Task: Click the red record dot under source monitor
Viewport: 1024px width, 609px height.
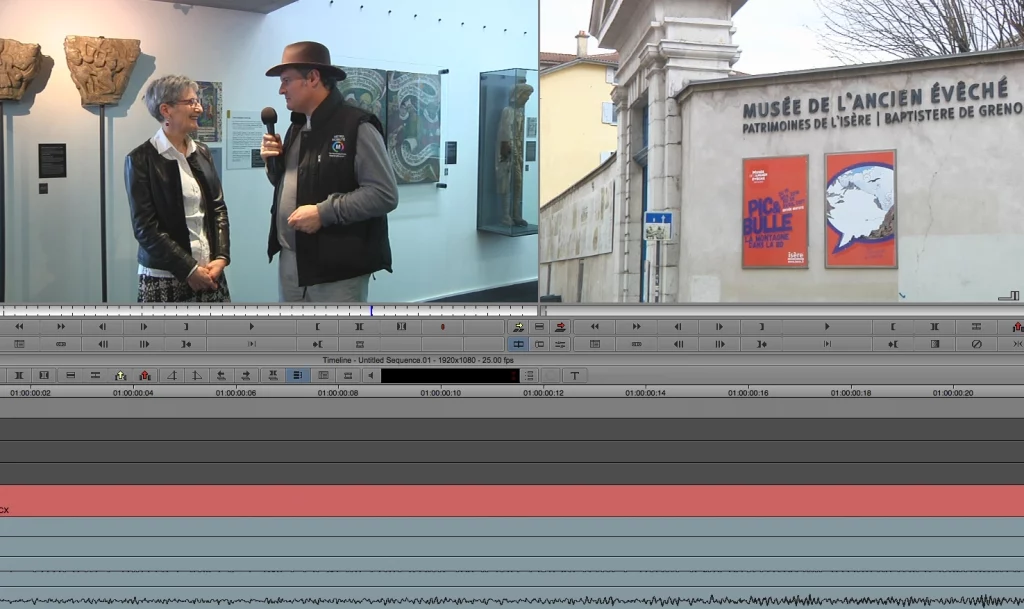Action: tap(441, 327)
